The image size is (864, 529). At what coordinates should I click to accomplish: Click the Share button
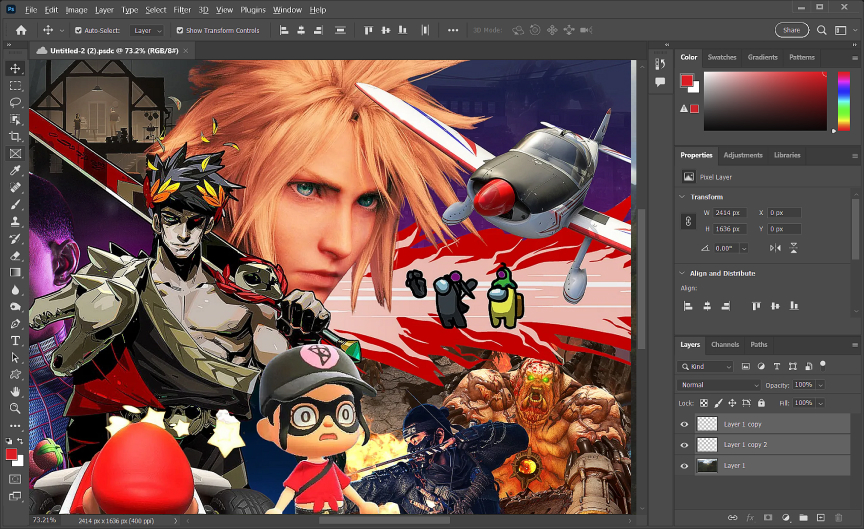coord(791,30)
